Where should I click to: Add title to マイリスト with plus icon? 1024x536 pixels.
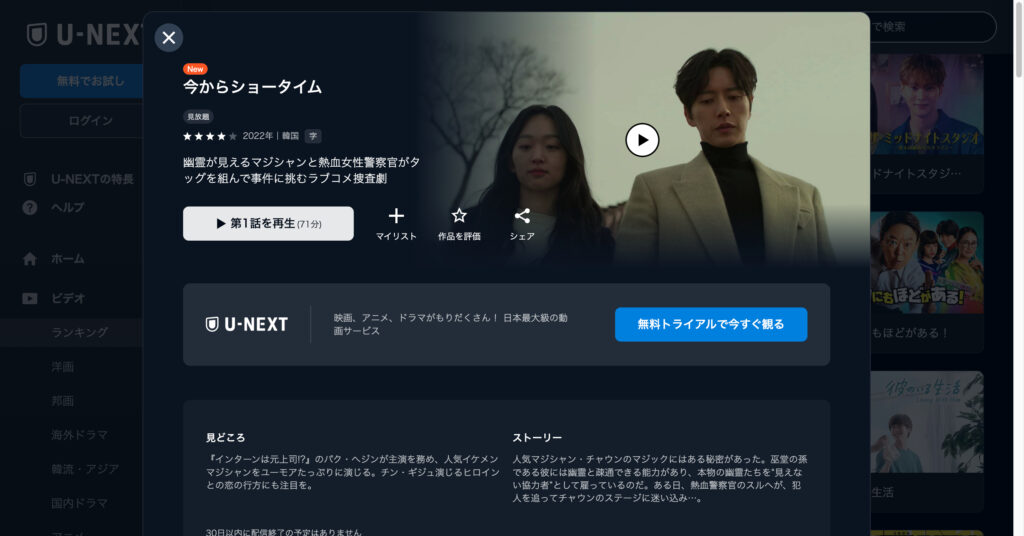pos(396,224)
